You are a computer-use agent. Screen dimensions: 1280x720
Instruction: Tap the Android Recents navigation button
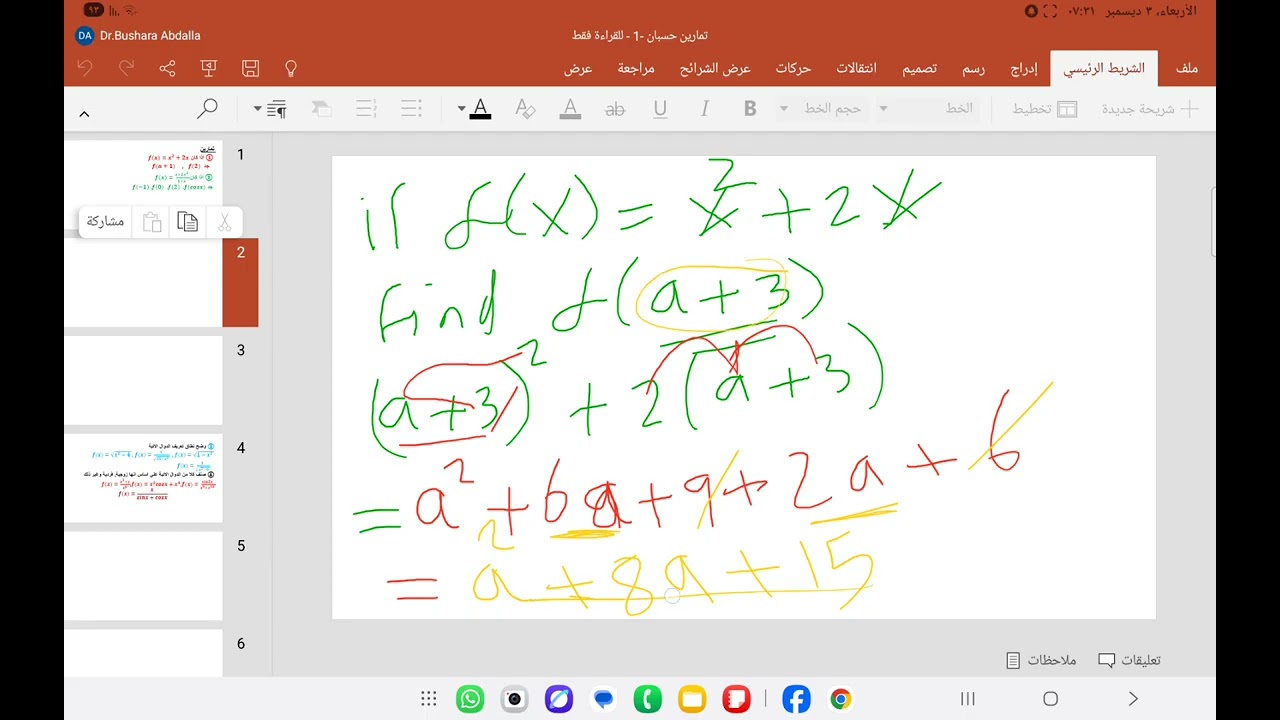tap(967, 699)
